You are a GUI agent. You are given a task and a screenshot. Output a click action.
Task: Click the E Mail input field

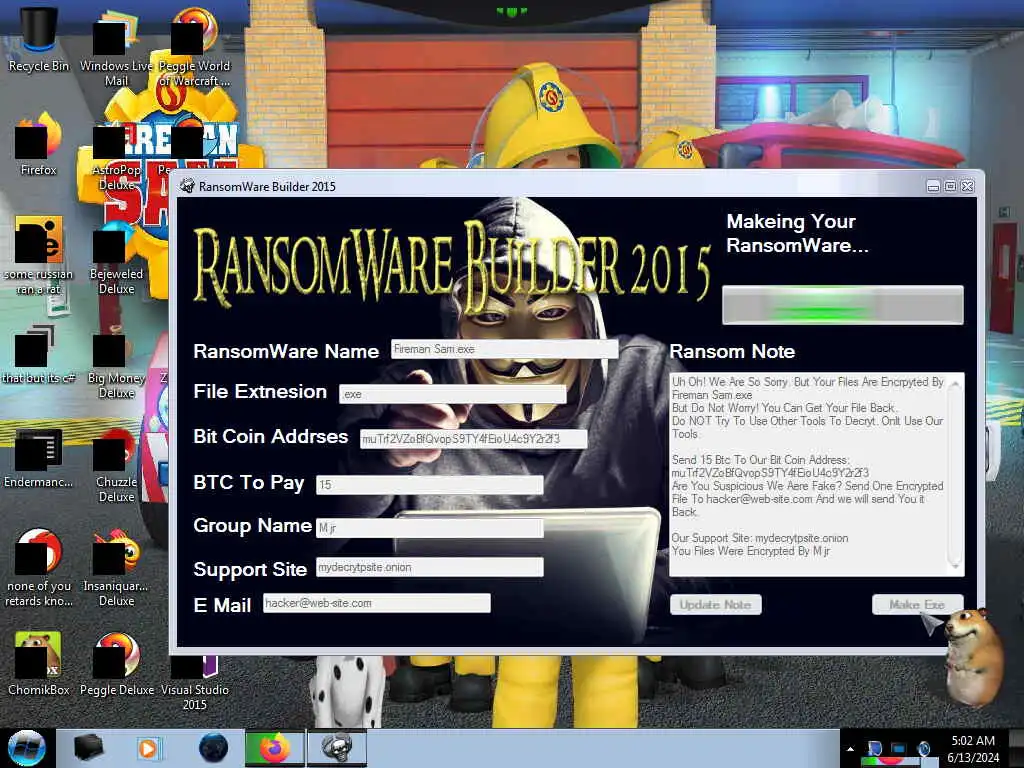[x=377, y=603]
